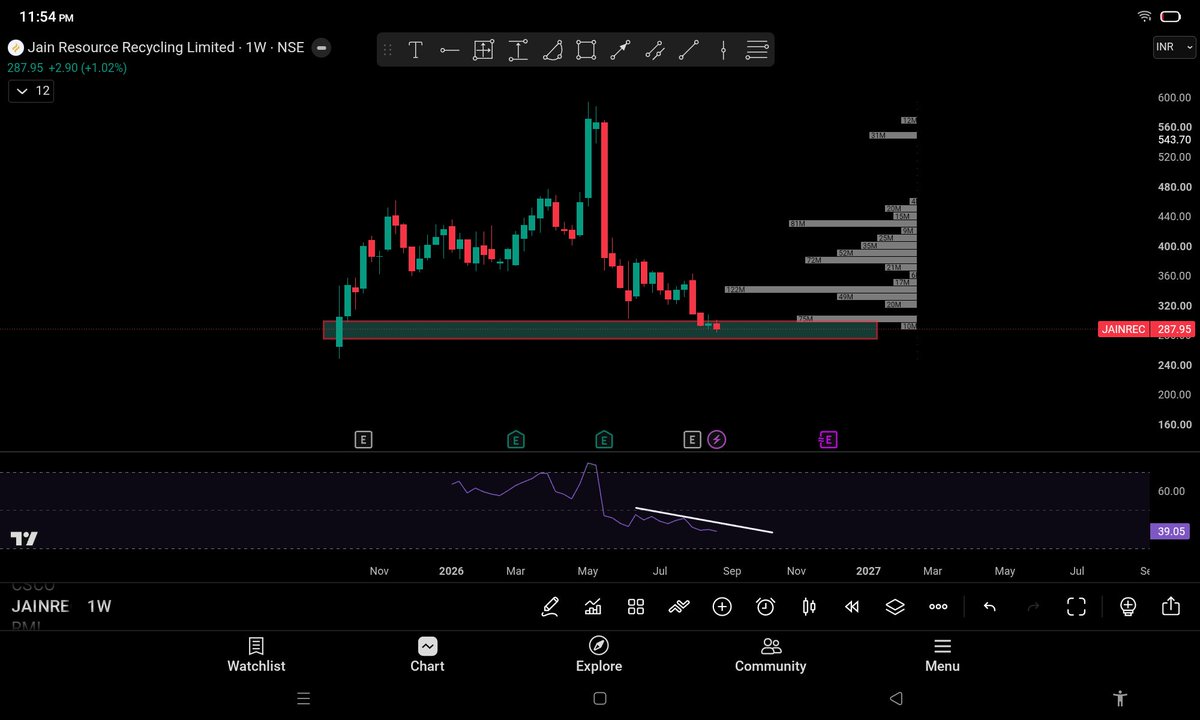Share the chart
The width and height of the screenshot is (1200, 720).
(1171, 606)
